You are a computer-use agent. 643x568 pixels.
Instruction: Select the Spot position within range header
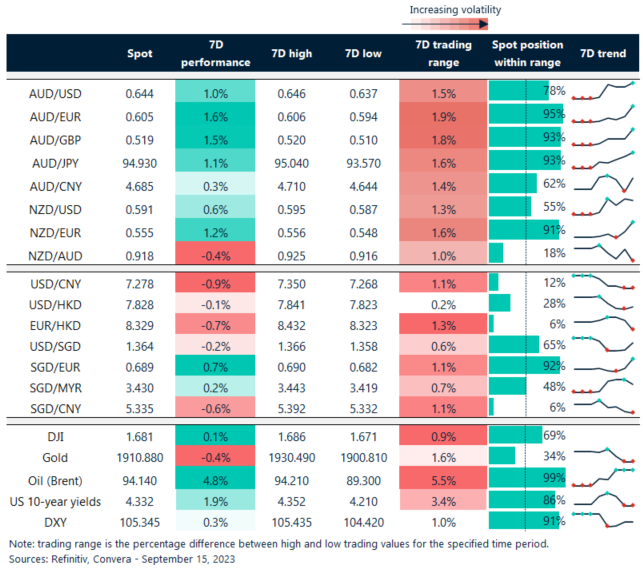click(527, 54)
